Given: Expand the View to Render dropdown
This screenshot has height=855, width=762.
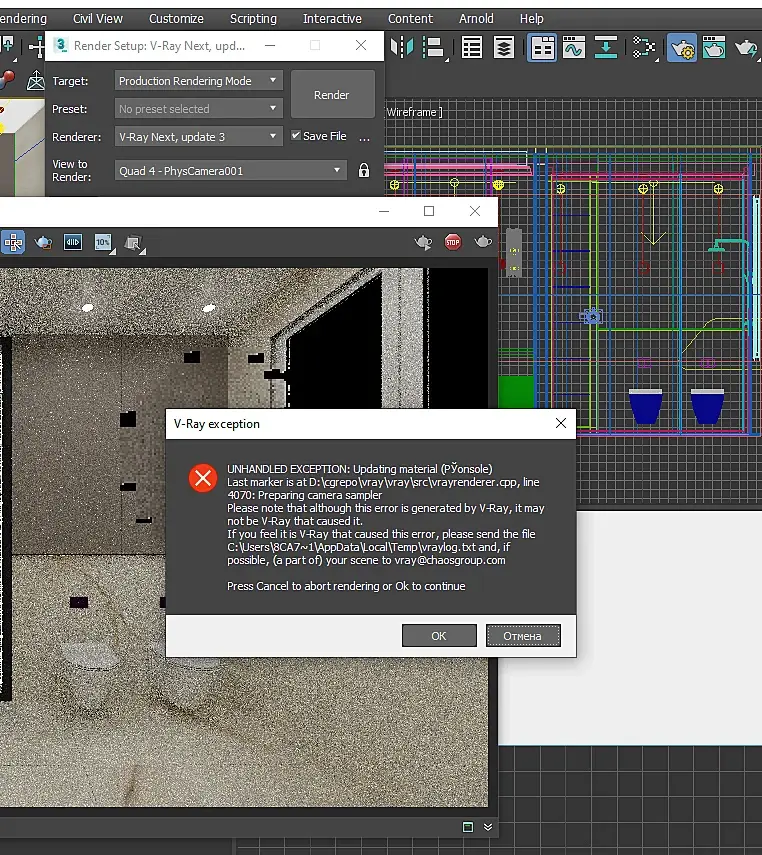Looking at the screenshot, I should pos(230,171).
